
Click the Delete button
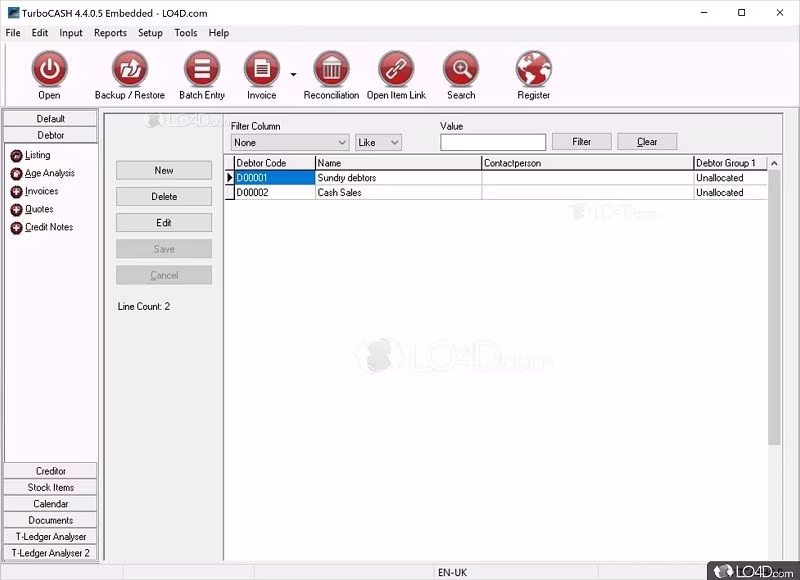pyautogui.click(x=164, y=196)
